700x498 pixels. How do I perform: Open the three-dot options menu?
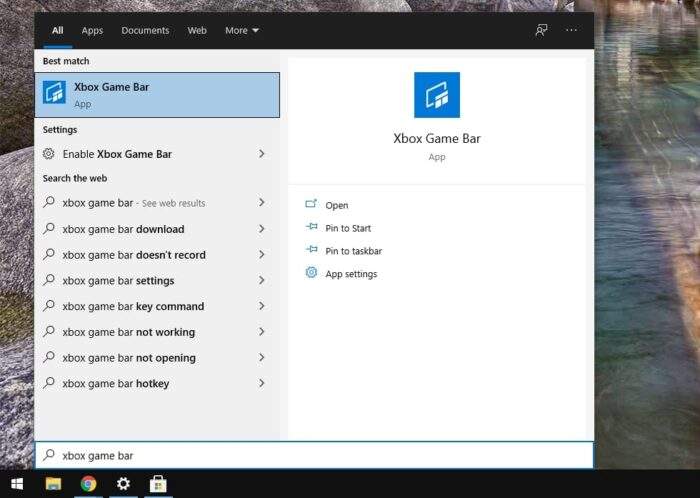pyautogui.click(x=571, y=30)
